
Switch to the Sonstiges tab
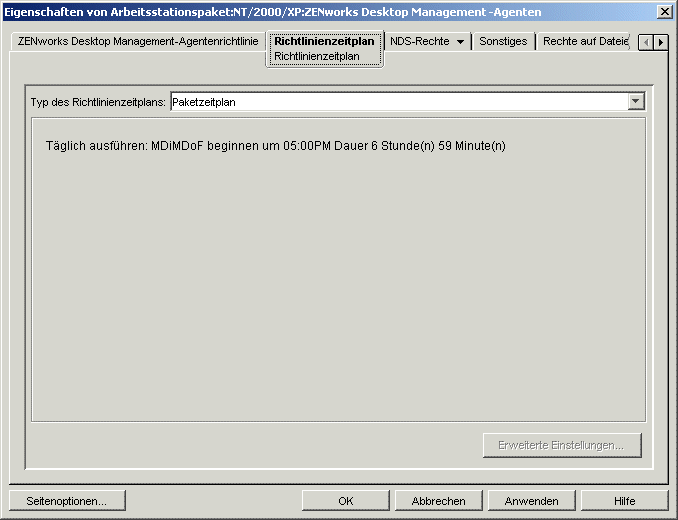click(503, 41)
